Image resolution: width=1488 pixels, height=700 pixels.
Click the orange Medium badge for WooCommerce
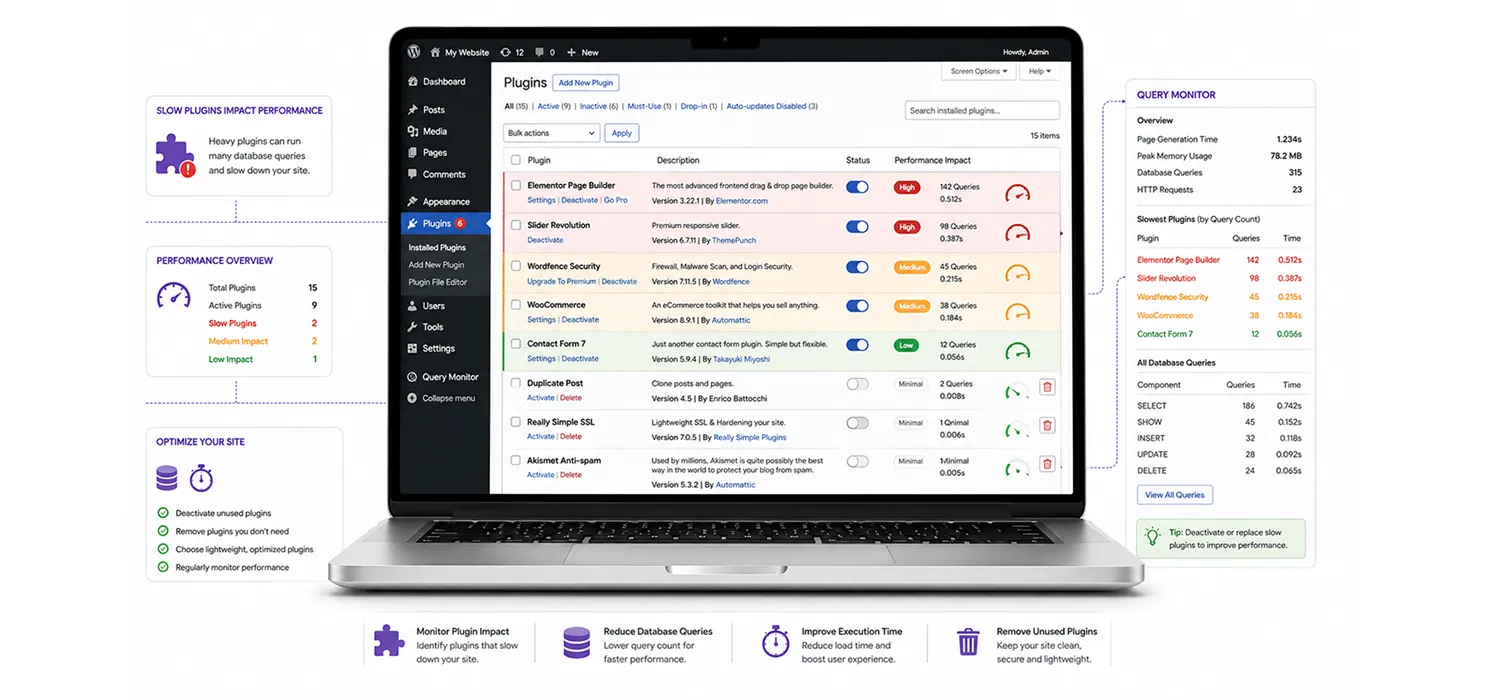coord(912,306)
